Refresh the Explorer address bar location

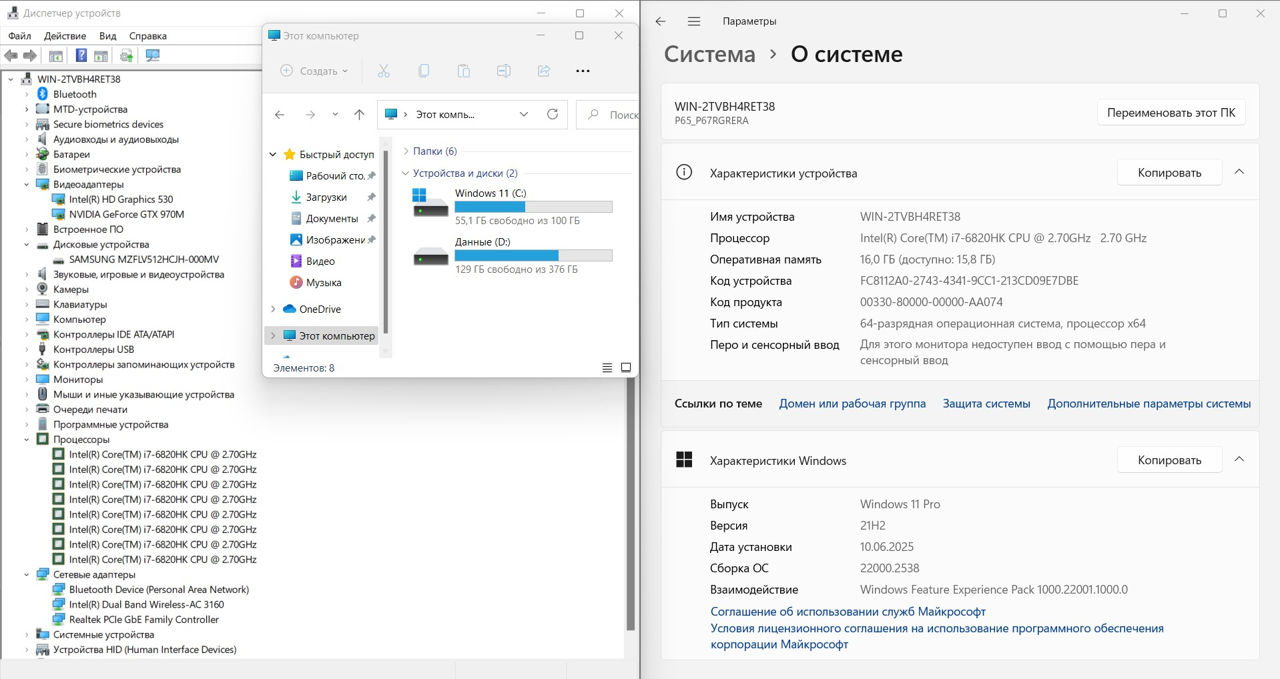click(x=552, y=115)
